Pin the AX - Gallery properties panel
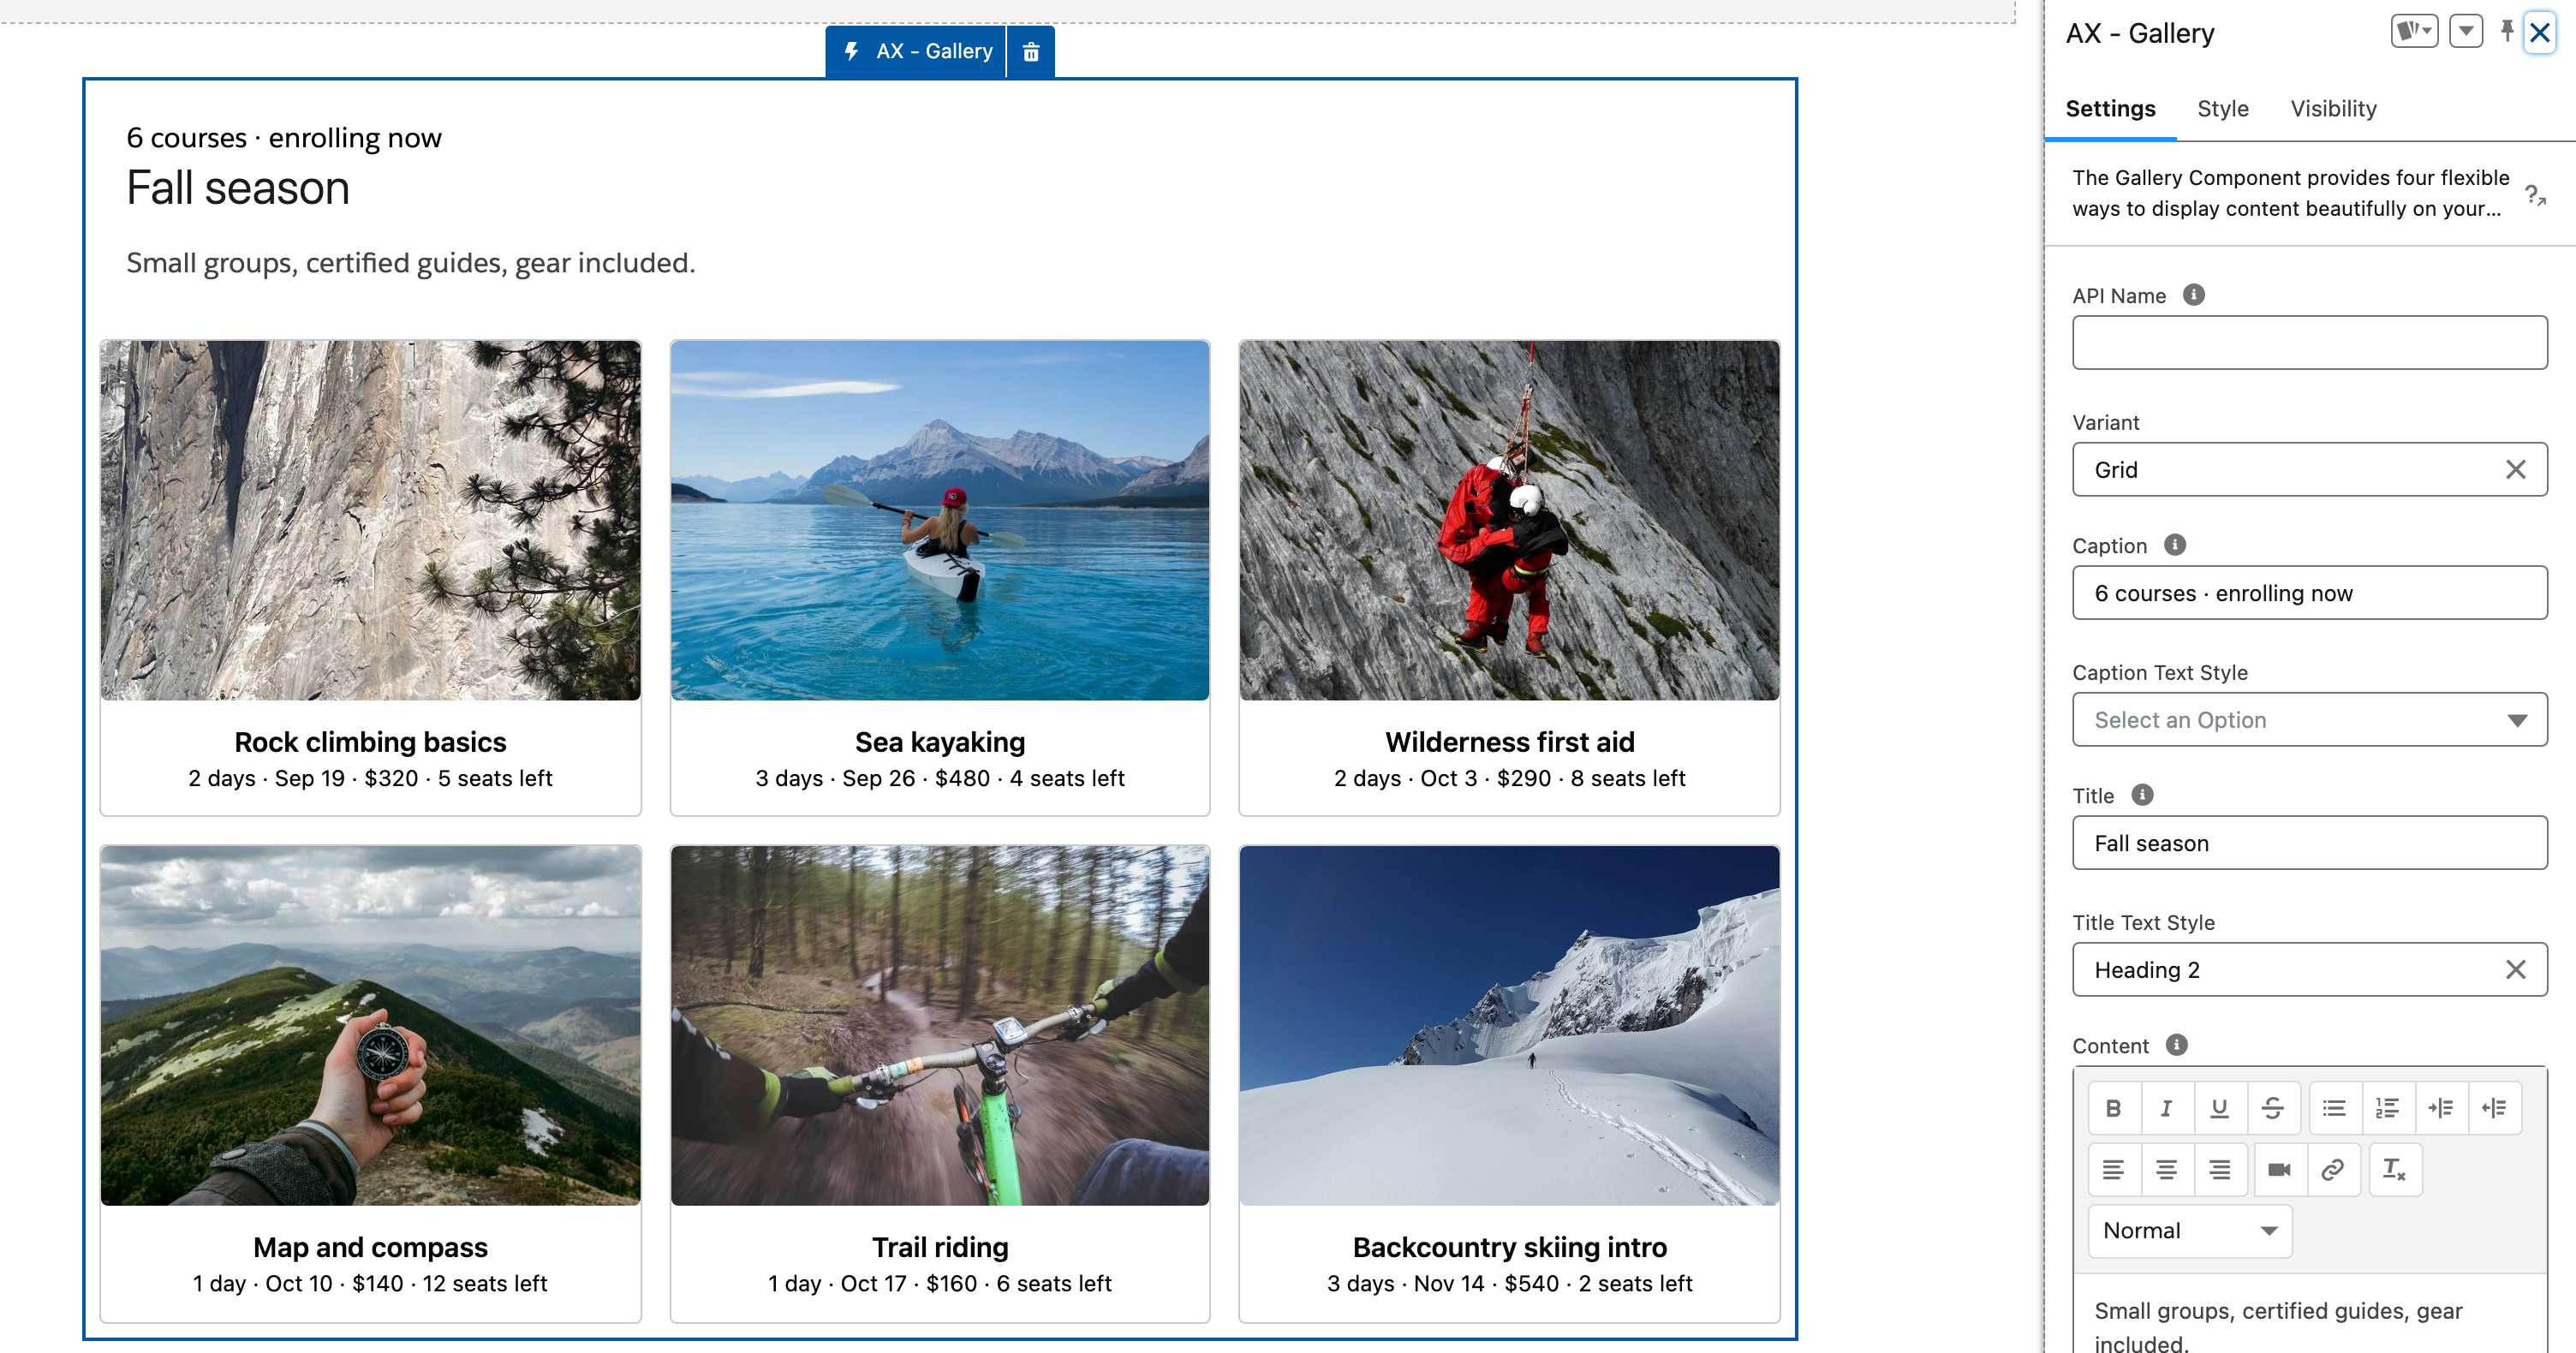2576x1353 pixels. [x=2507, y=31]
